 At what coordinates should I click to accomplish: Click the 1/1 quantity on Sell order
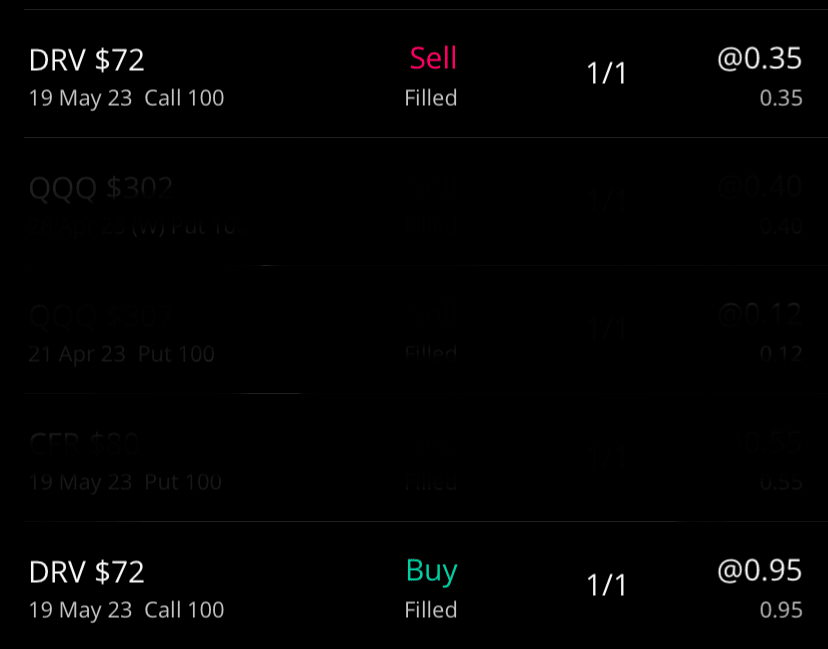coord(606,74)
